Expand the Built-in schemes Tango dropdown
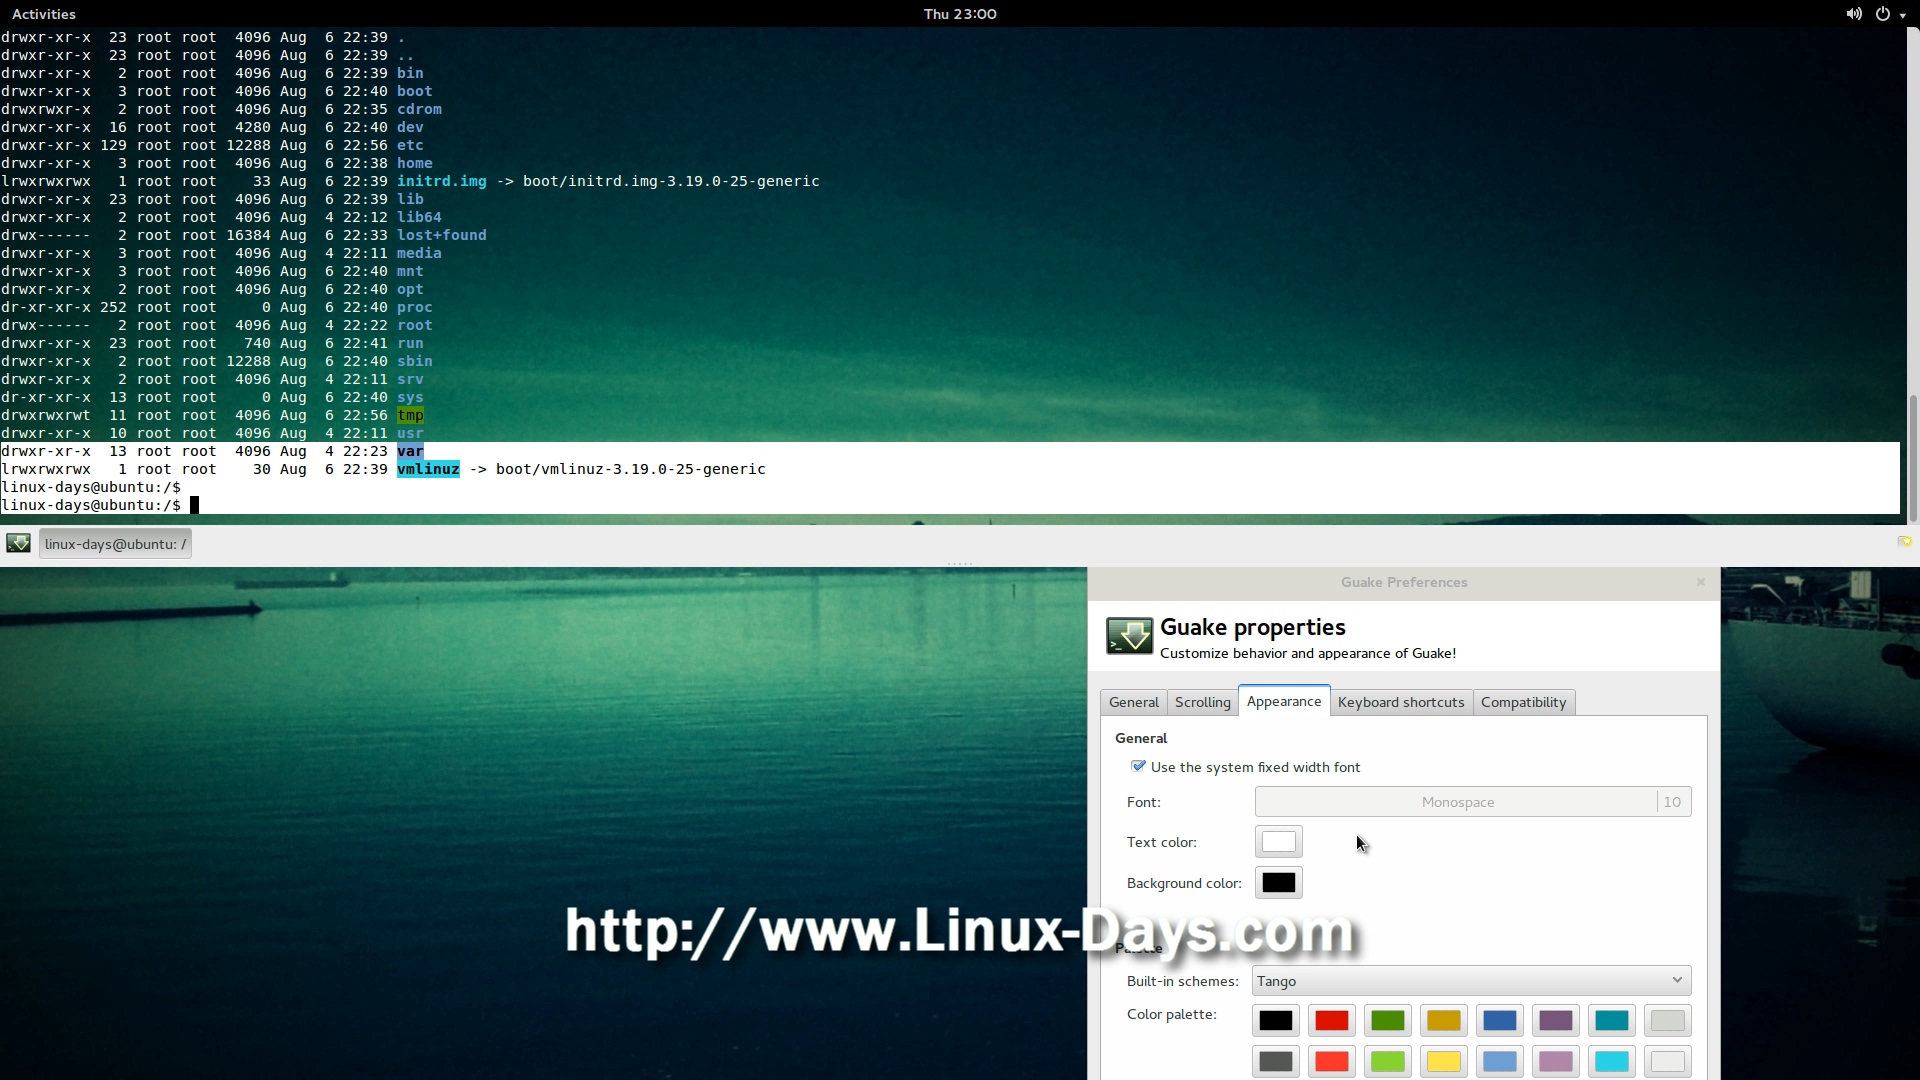Viewport: 1920px width, 1080px height. (1472, 981)
